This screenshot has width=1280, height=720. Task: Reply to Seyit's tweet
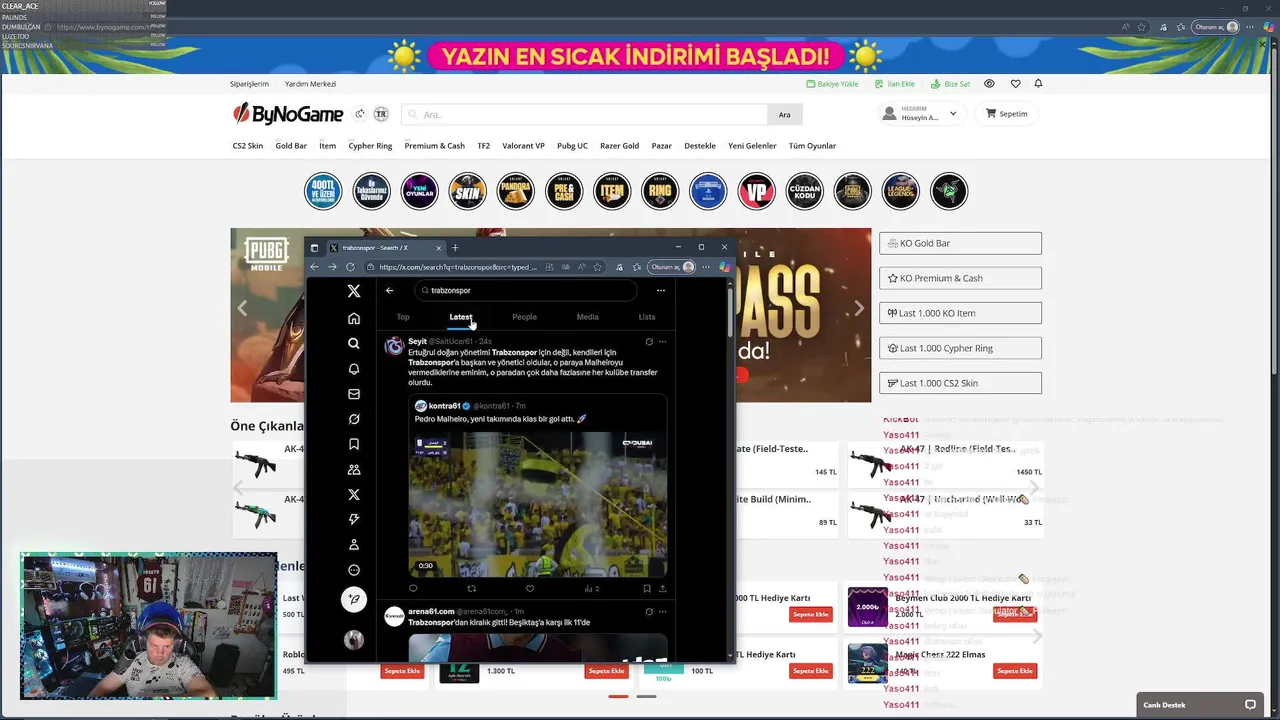[x=413, y=589]
